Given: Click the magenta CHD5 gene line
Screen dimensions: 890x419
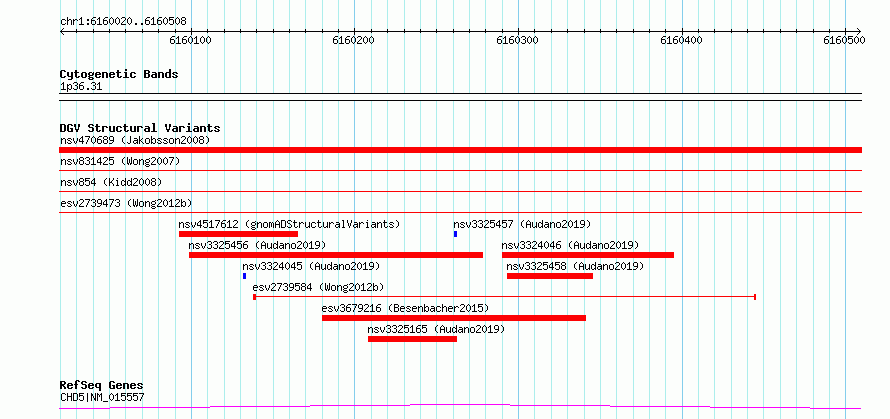Looking at the screenshot, I should [x=460, y=406].
